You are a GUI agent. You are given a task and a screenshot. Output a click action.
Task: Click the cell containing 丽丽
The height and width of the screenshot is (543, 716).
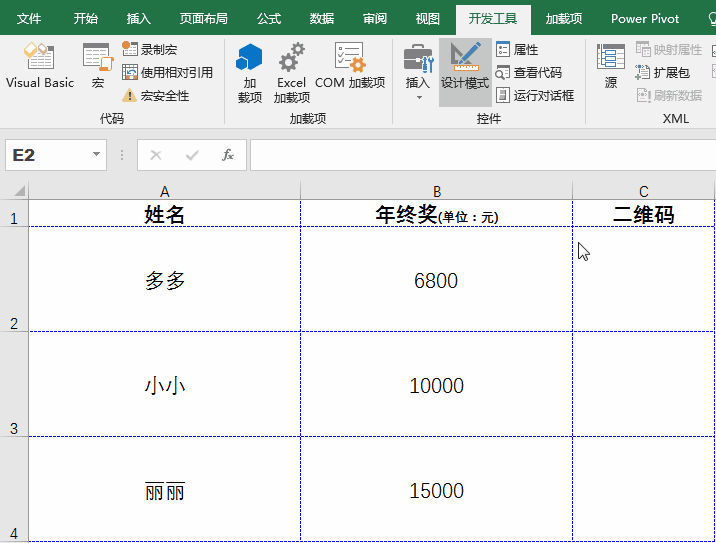click(x=164, y=489)
